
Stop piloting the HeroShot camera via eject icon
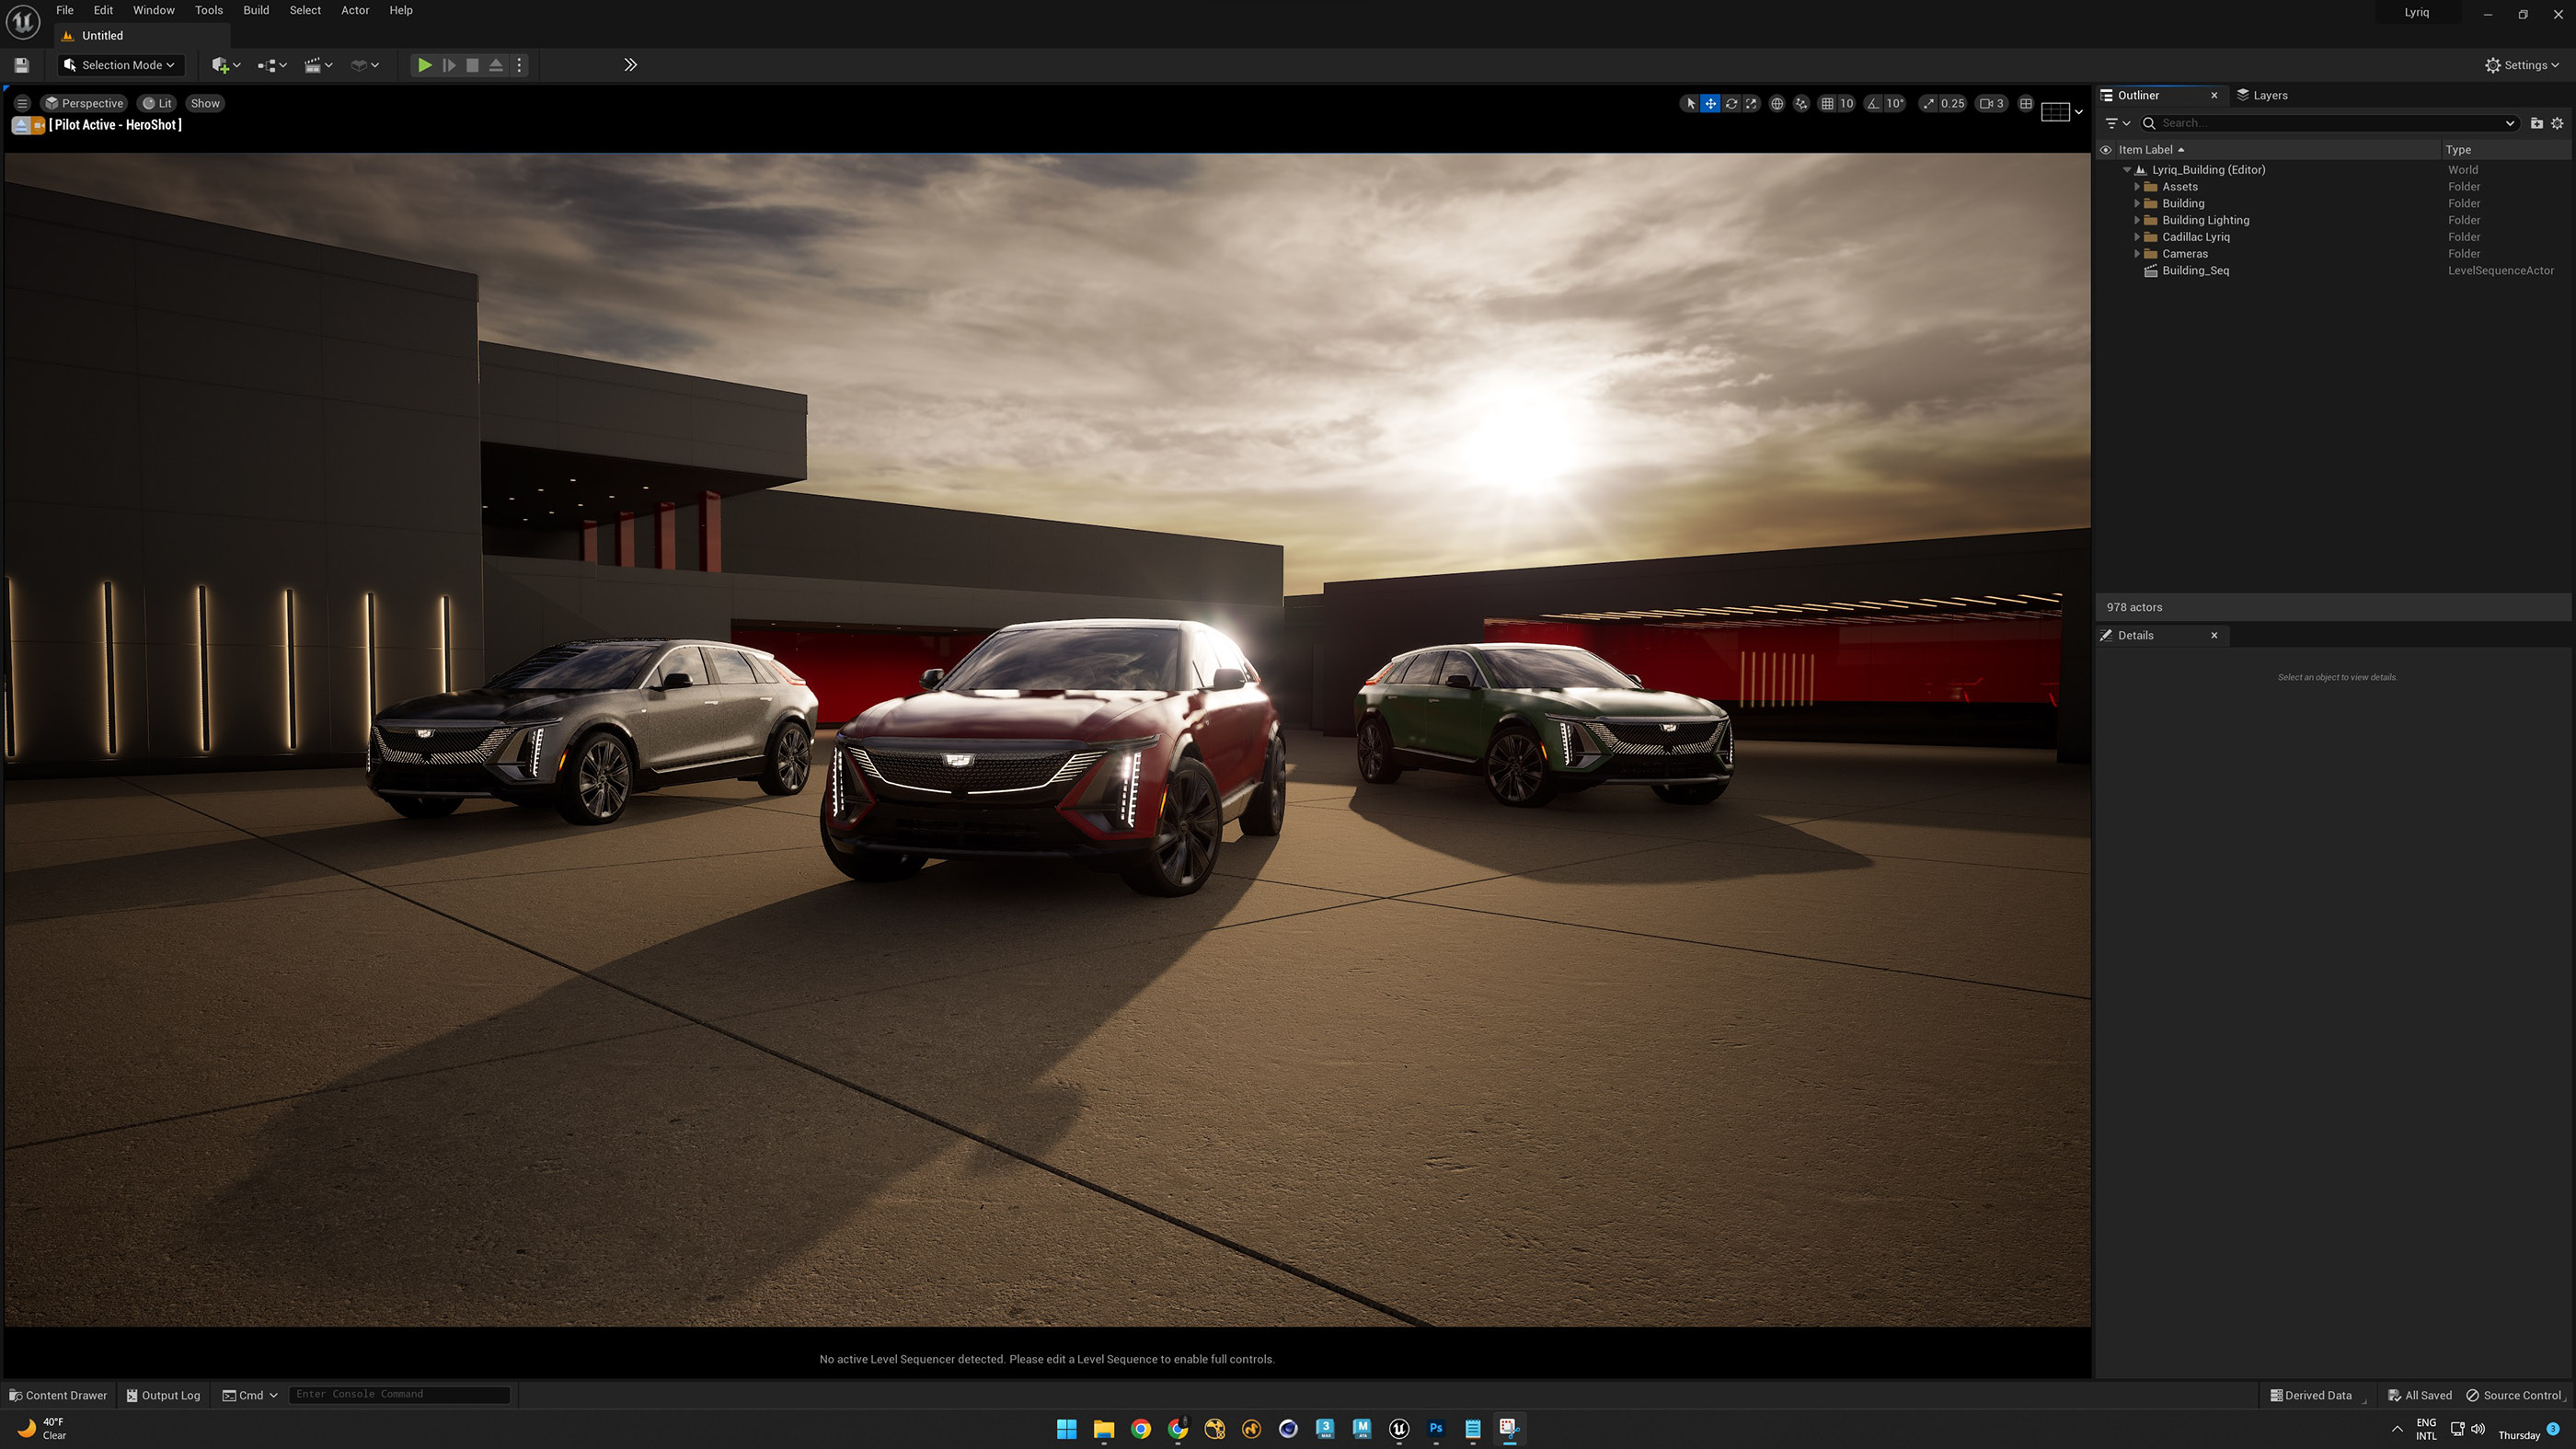coord(20,125)
